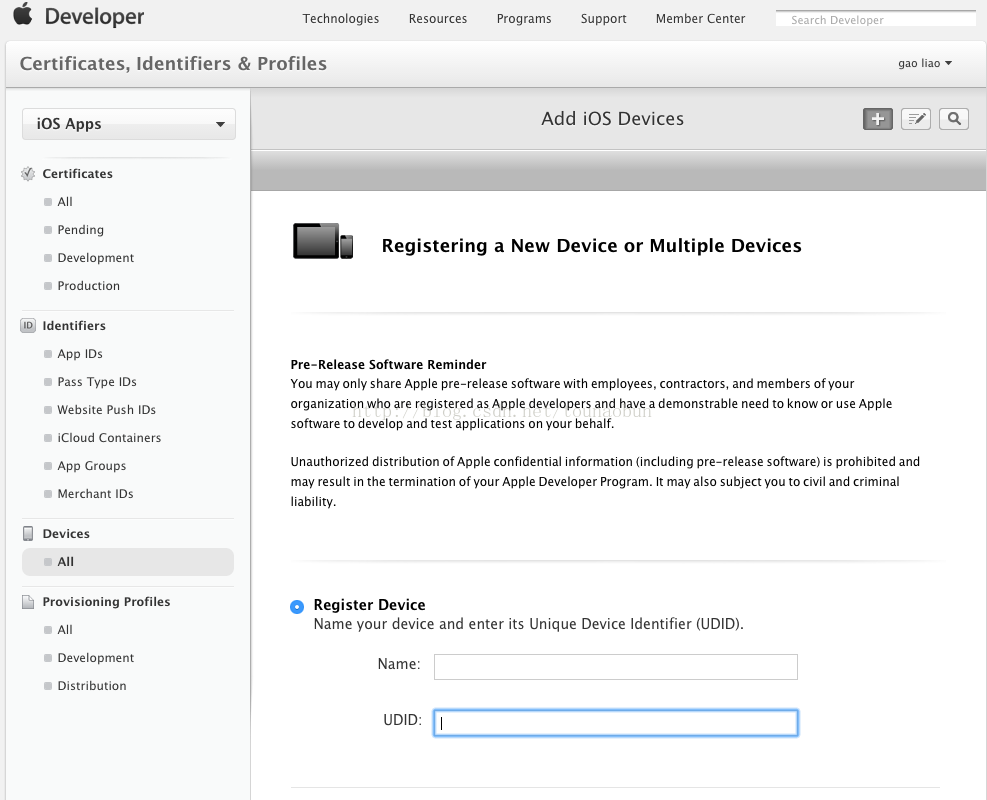This screenshot has width=987, height=800.
Task: Click the UDID input field
Action: pyautogui.click(x=616, y=723)
